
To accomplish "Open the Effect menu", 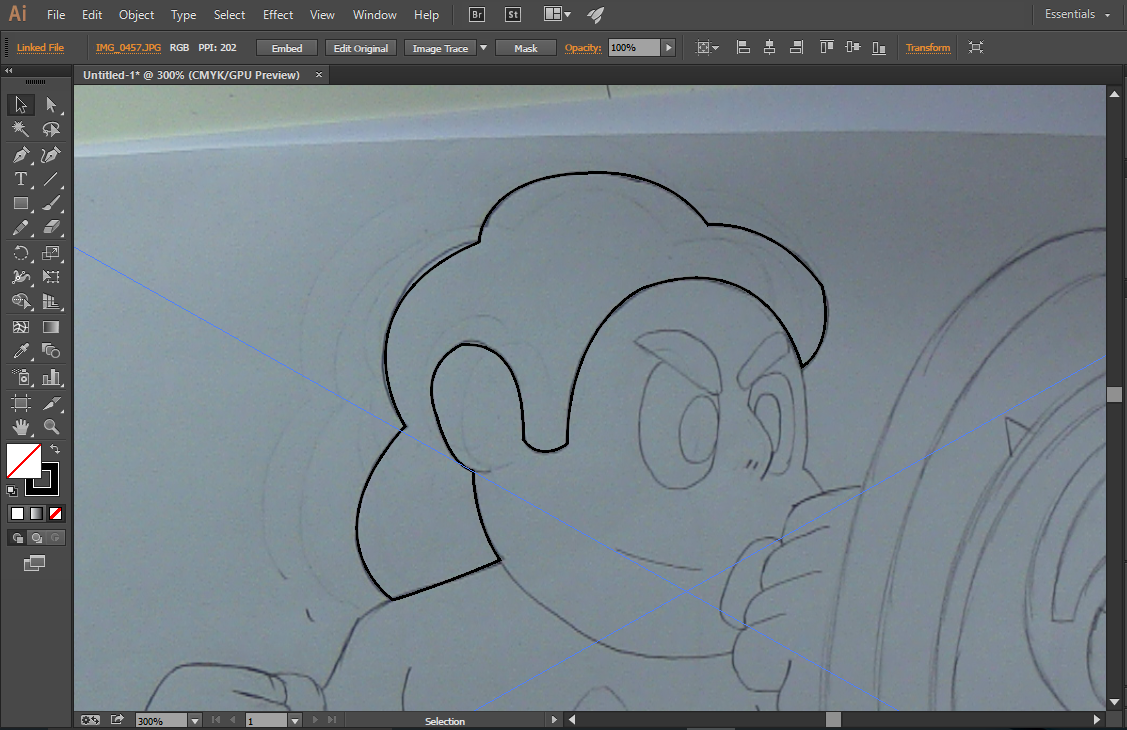I will point(278,14).
